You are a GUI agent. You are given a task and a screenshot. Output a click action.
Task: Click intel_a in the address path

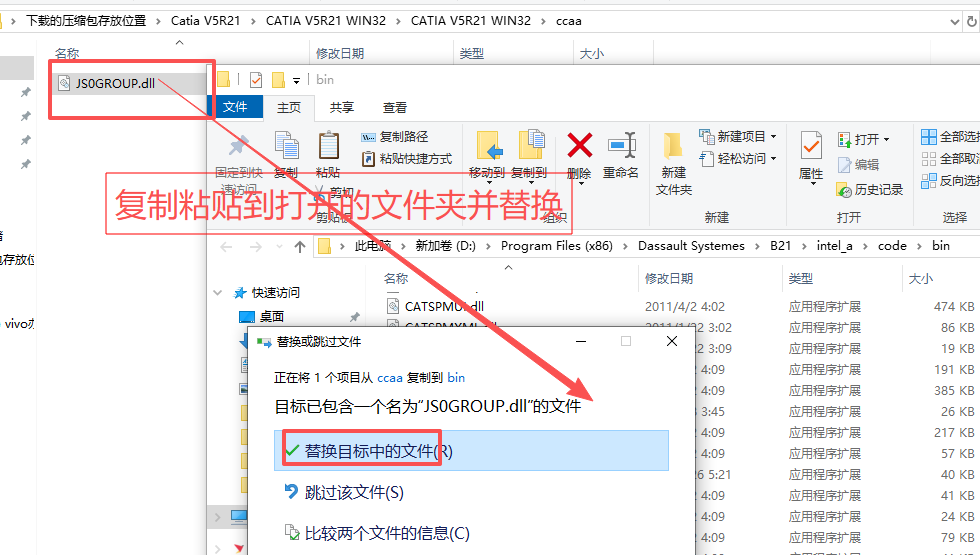tap(834, 246)
